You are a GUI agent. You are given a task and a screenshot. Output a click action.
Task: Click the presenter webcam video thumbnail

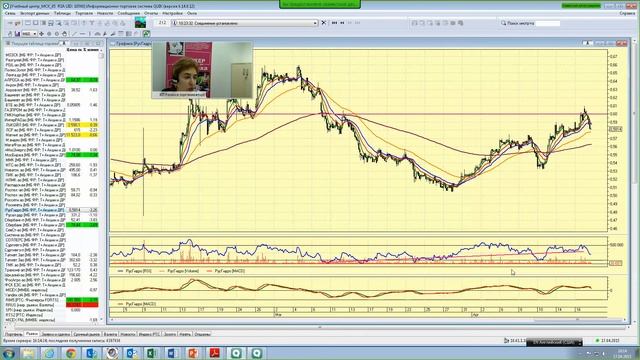(x=202, y=70)
